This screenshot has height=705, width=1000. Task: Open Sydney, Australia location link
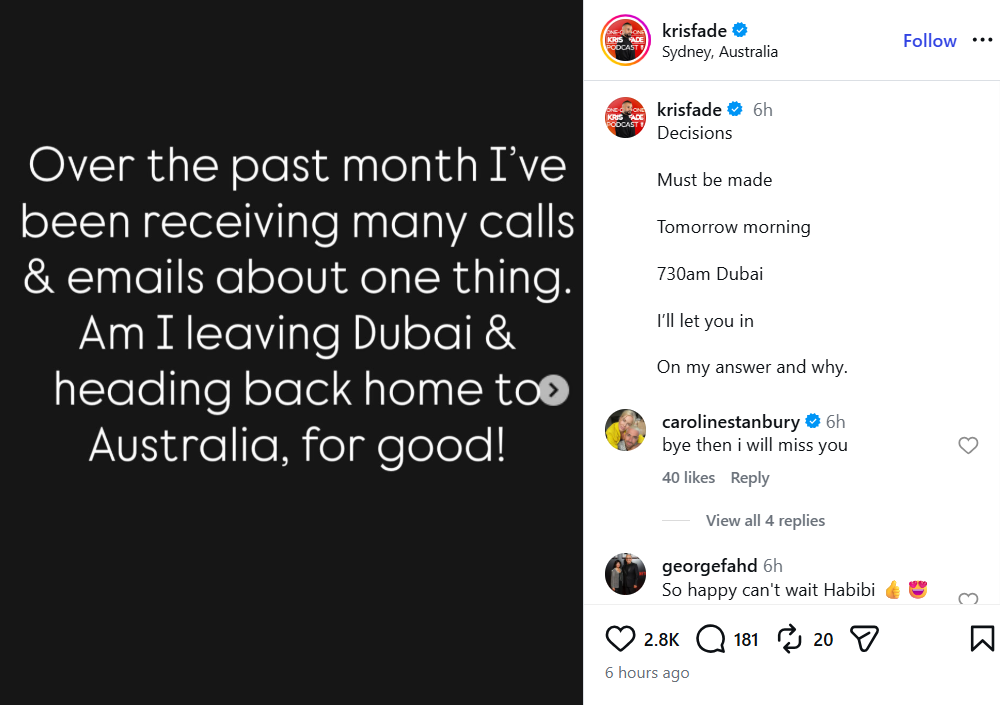tap(719, 52)
